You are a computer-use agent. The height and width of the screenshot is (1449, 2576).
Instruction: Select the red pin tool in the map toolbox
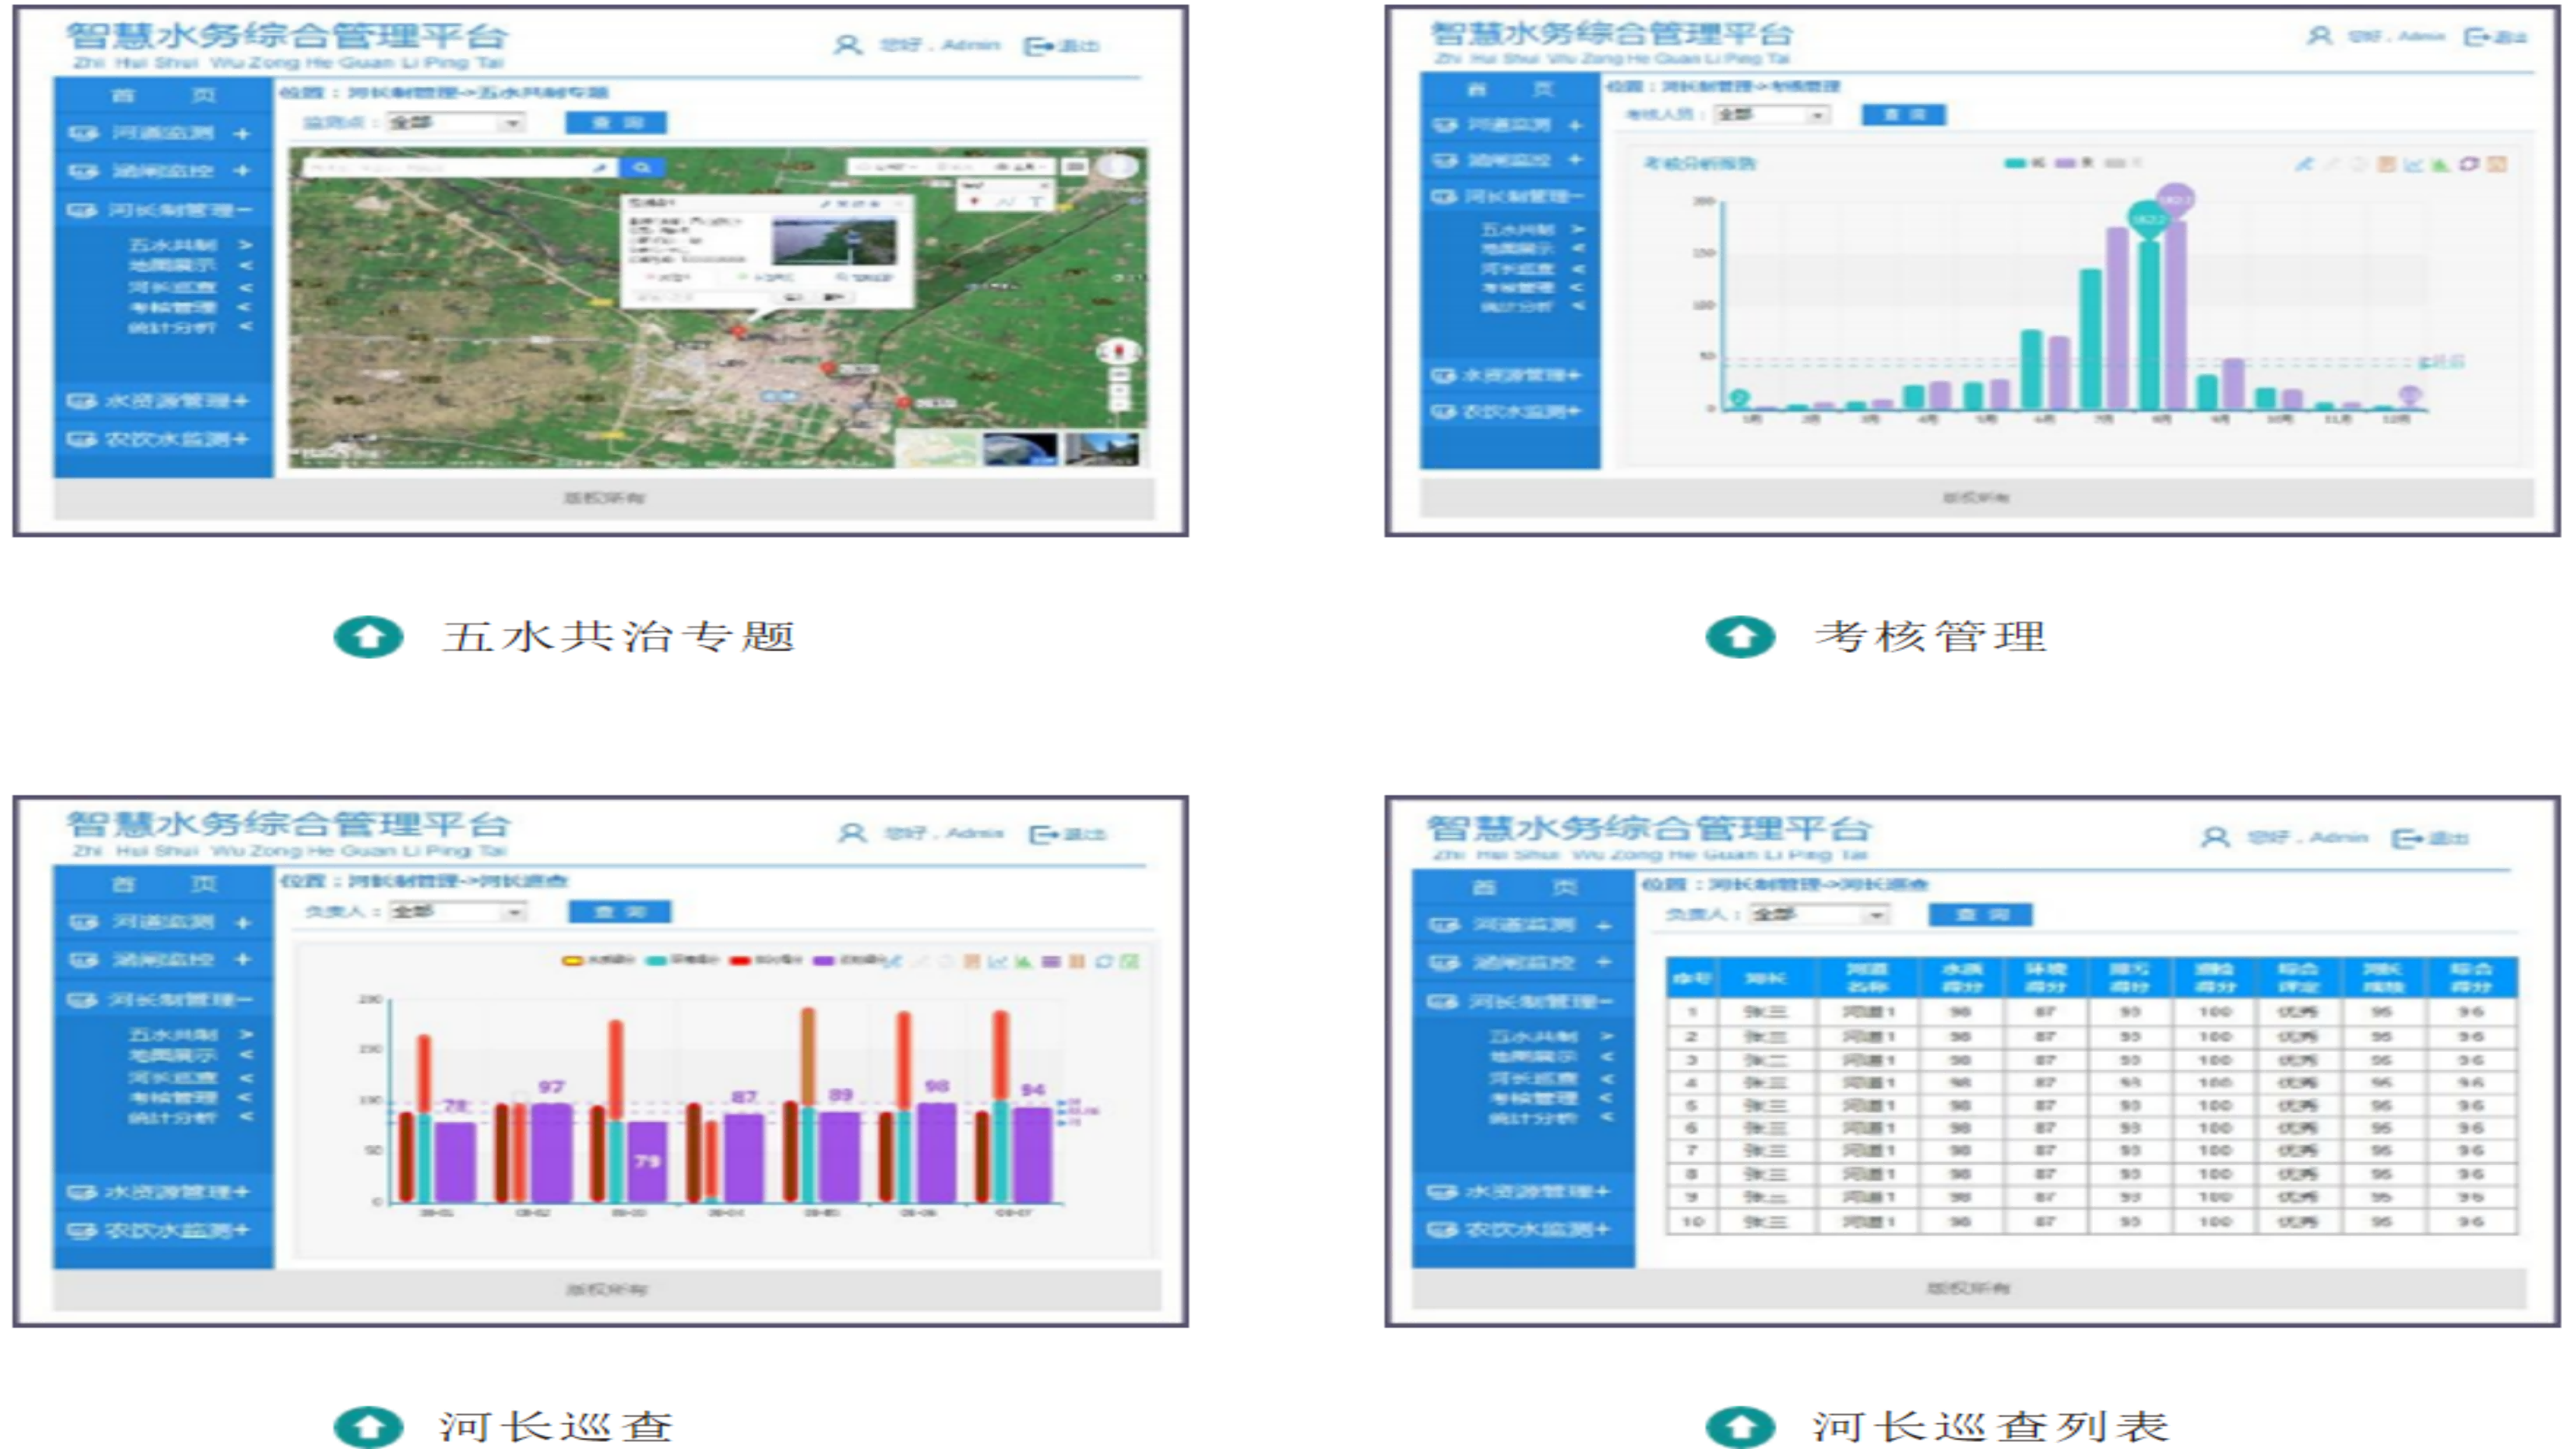point(975,201)
